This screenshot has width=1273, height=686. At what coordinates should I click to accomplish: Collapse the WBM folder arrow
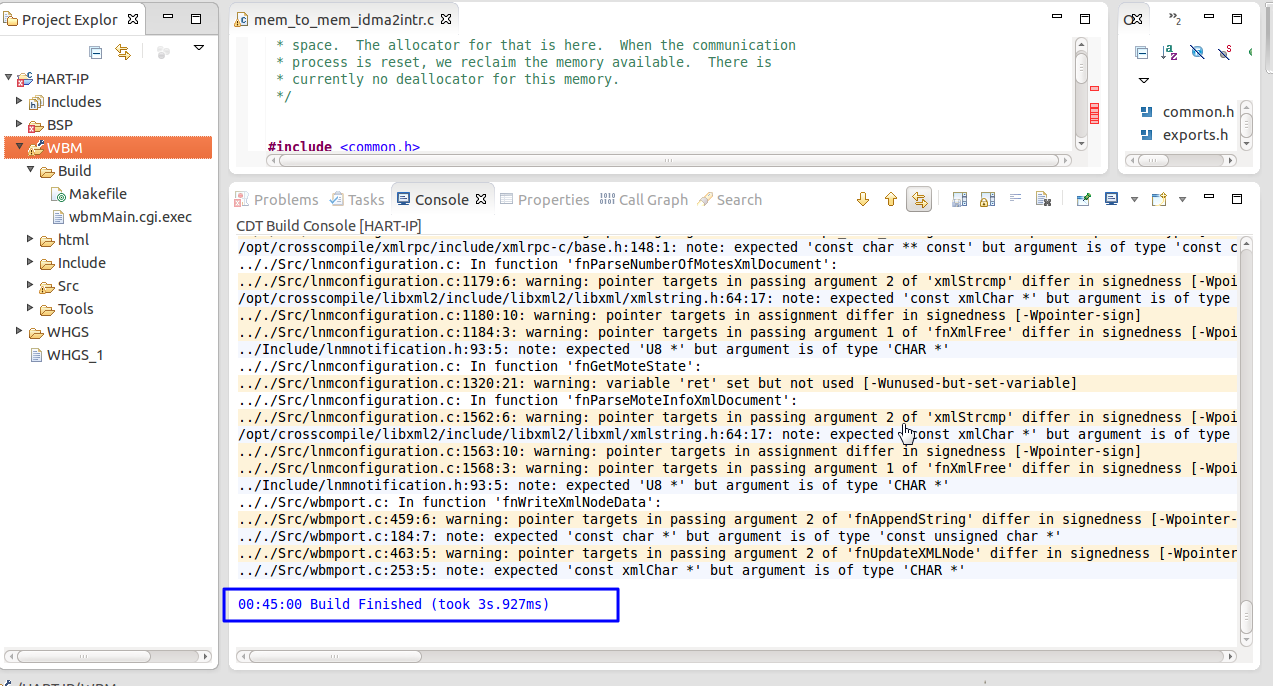[x=19, y=147]
